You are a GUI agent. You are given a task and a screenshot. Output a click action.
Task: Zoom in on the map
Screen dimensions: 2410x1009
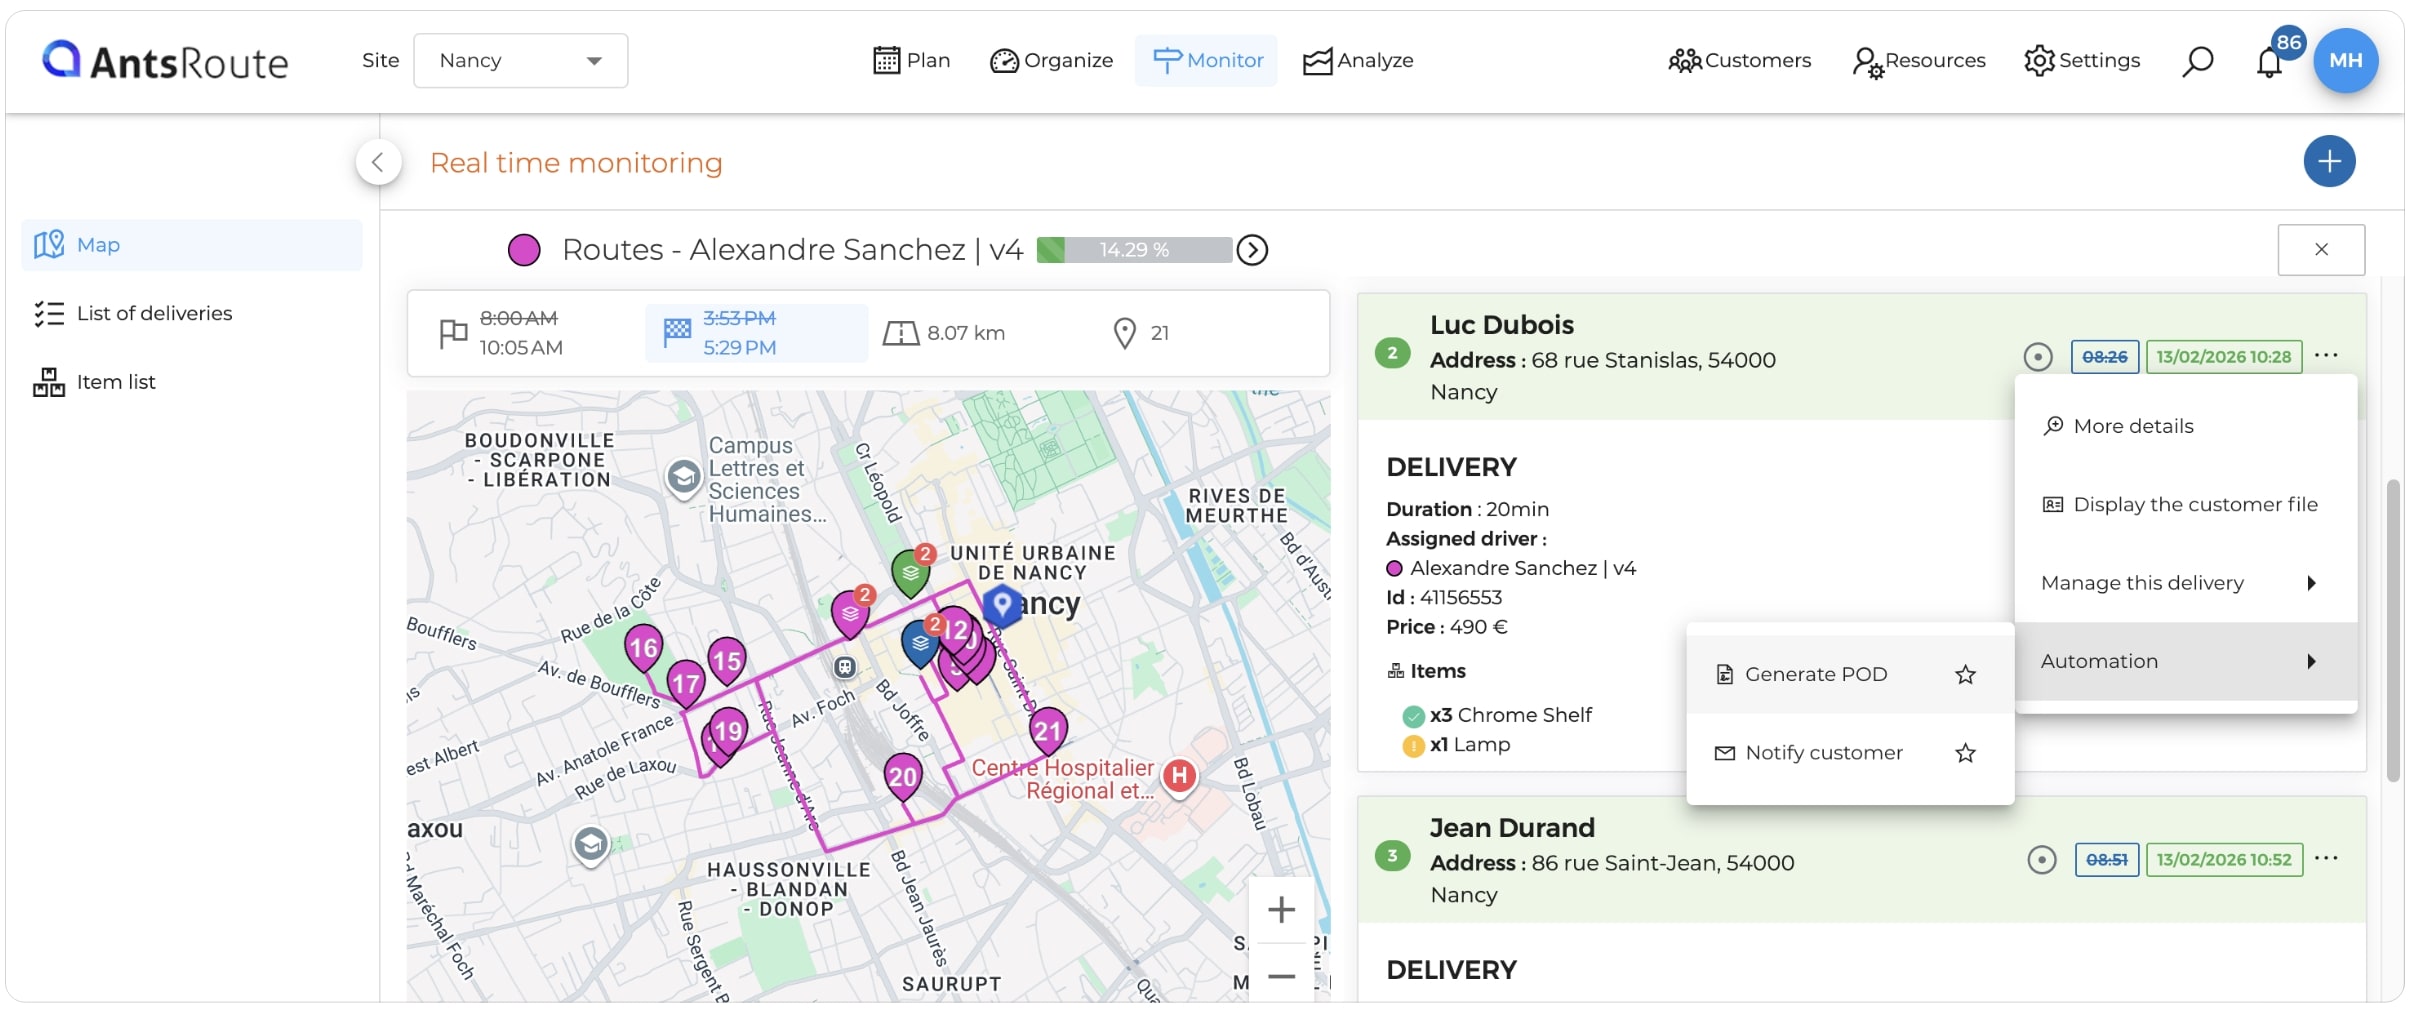[1281, 910]
